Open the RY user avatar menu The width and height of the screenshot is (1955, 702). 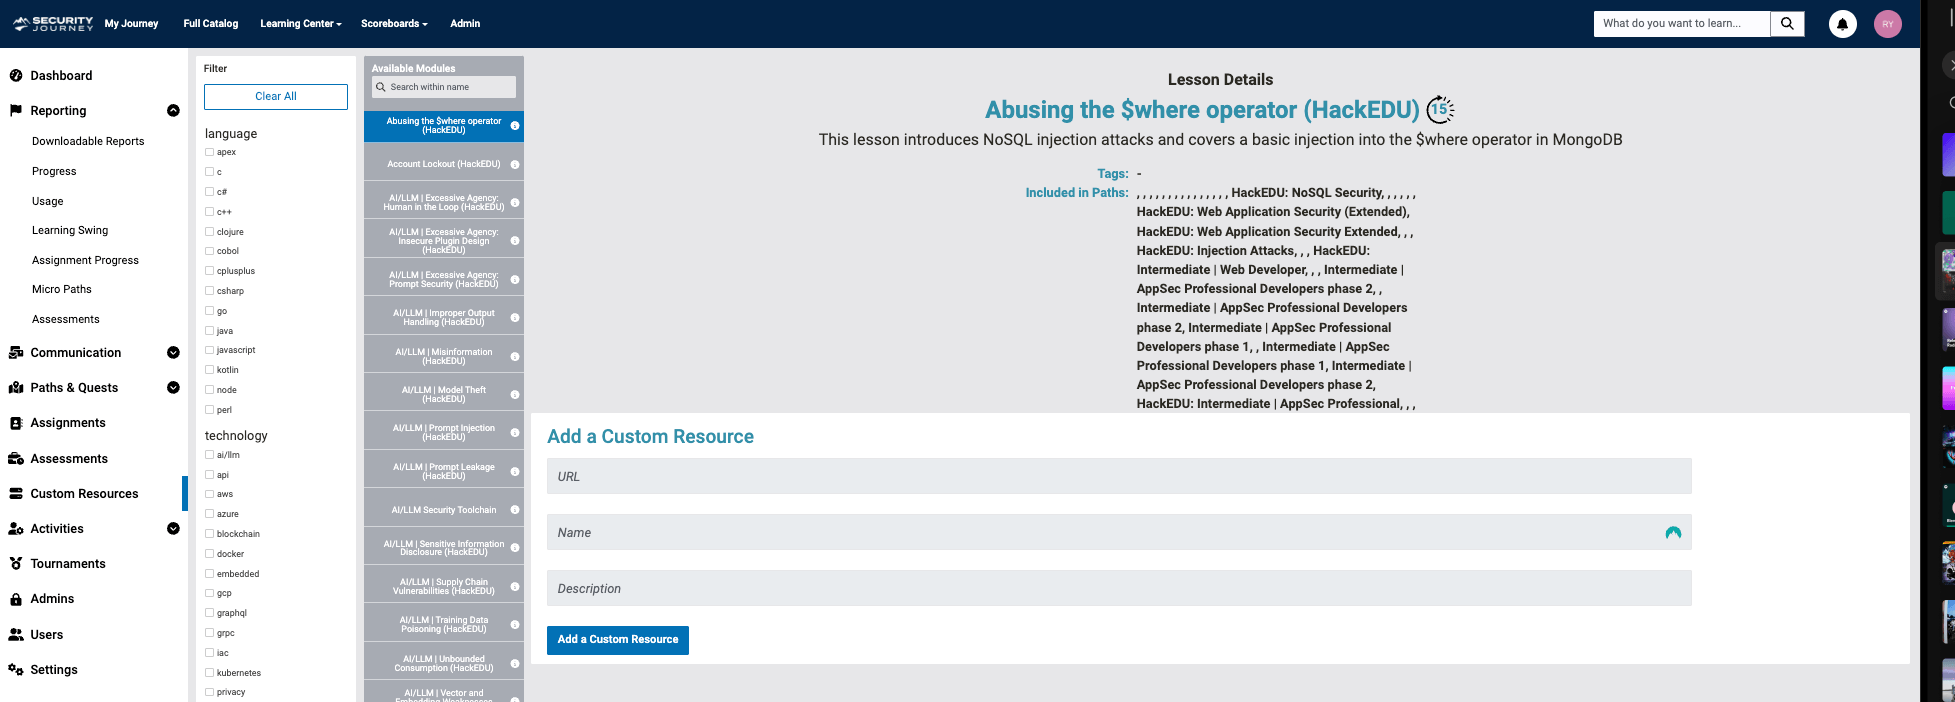[1888, 24]
